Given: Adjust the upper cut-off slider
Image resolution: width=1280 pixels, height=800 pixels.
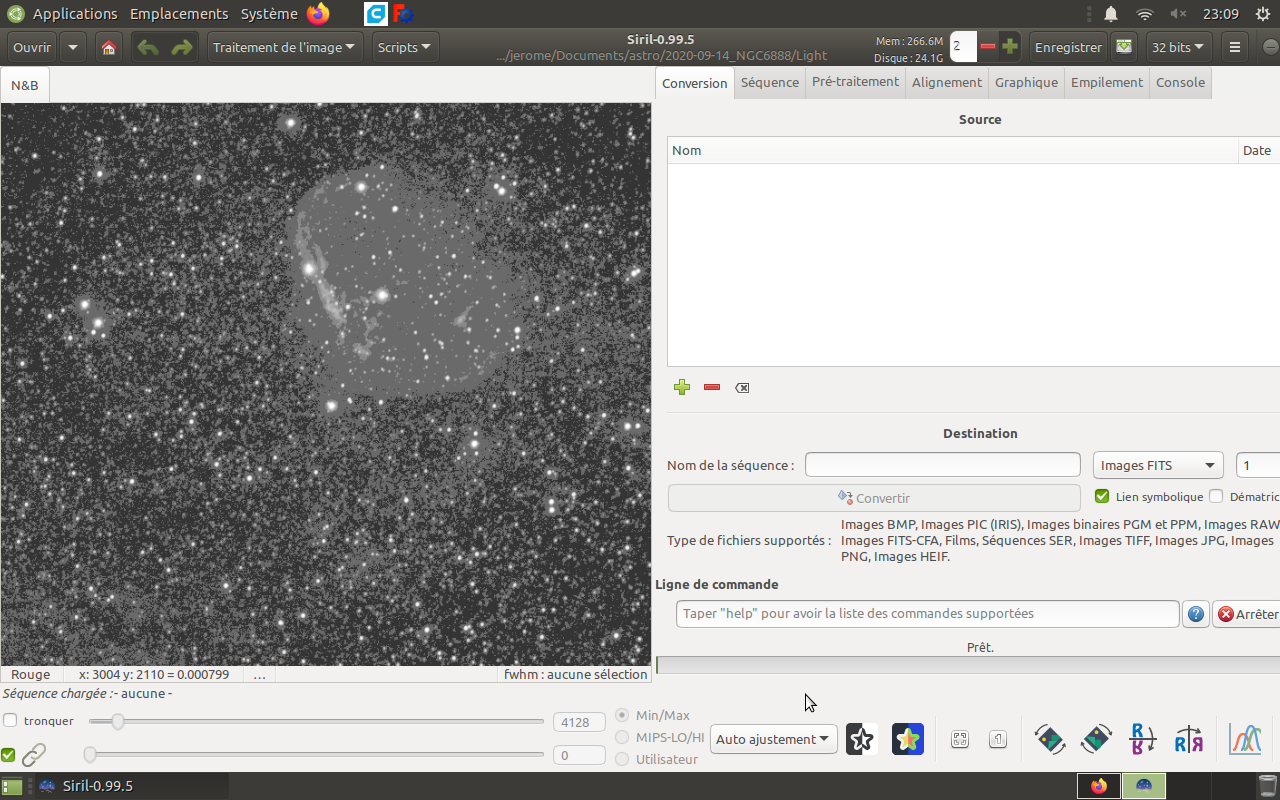Looking at the screenshot, I should point(316,721).
